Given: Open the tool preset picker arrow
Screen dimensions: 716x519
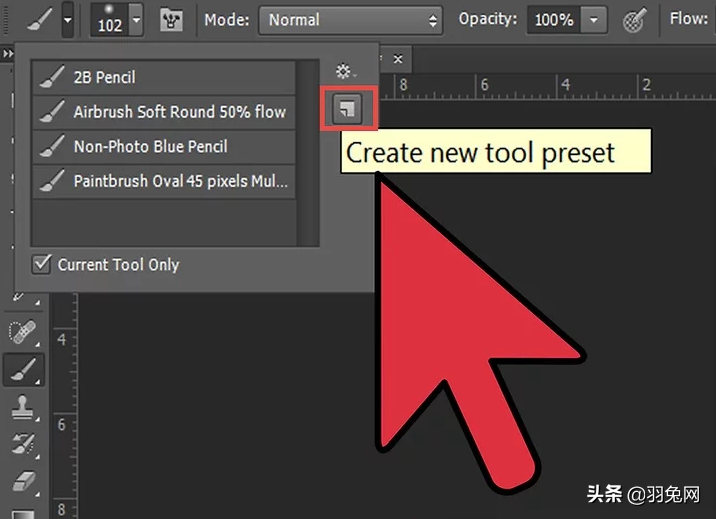Looking at the screenshot, I should (68, 20).
